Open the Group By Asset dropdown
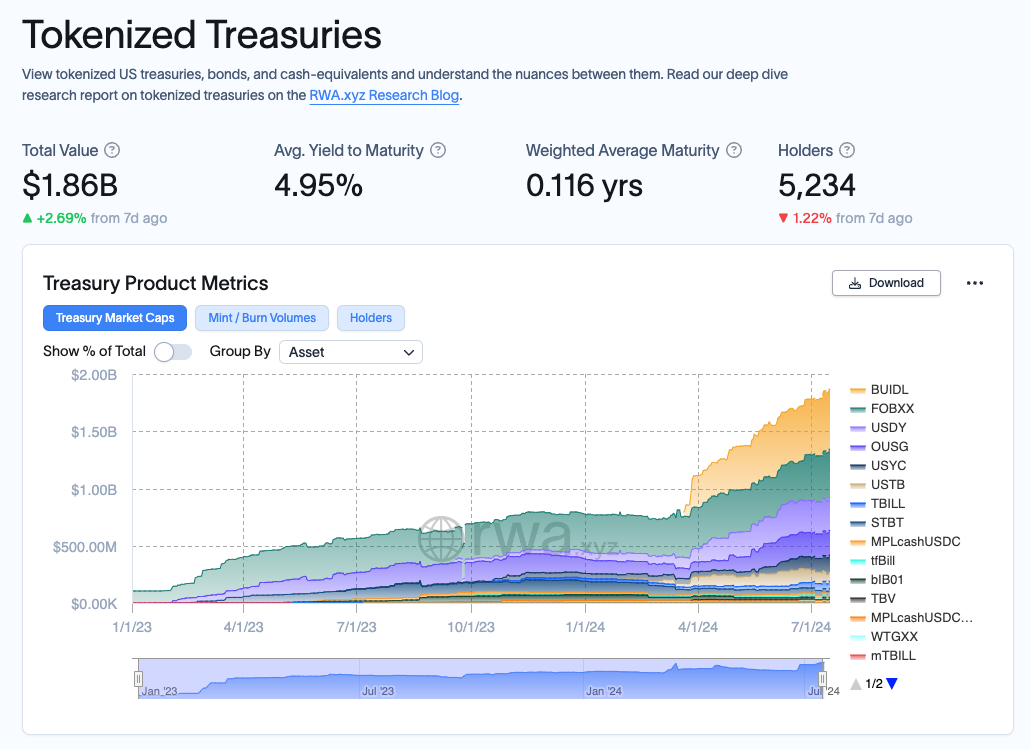This screenshot has height=749, width=1031. pyautogui.click(x=351, y=352)
